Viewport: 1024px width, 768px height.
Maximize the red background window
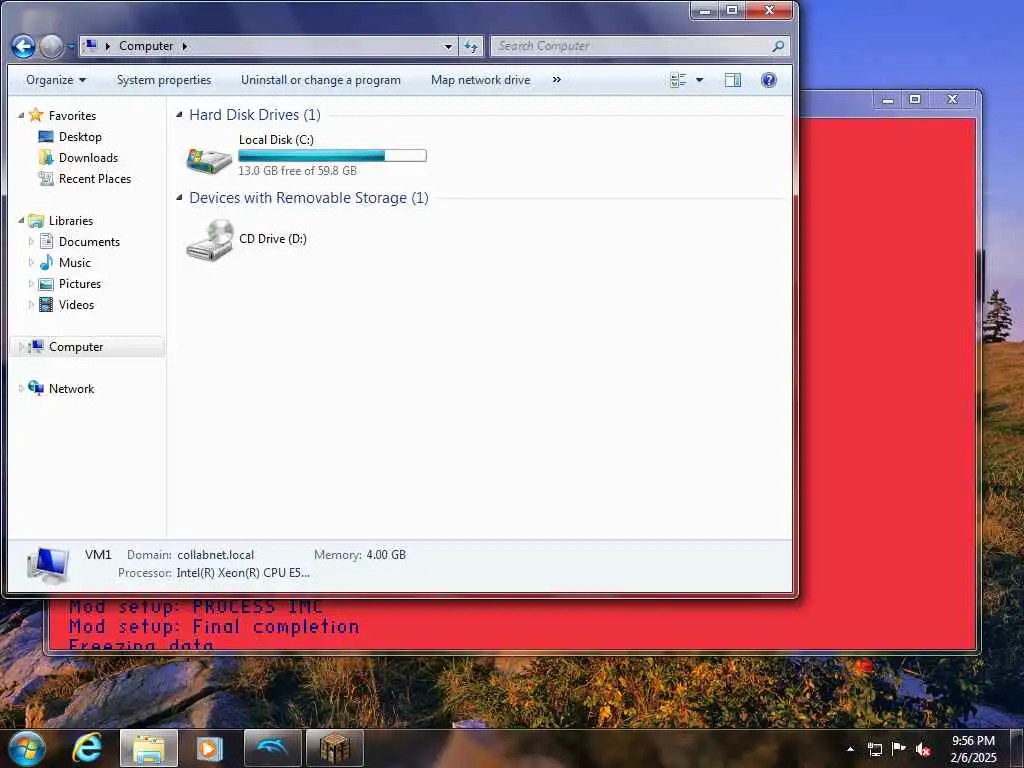point(915,99)
